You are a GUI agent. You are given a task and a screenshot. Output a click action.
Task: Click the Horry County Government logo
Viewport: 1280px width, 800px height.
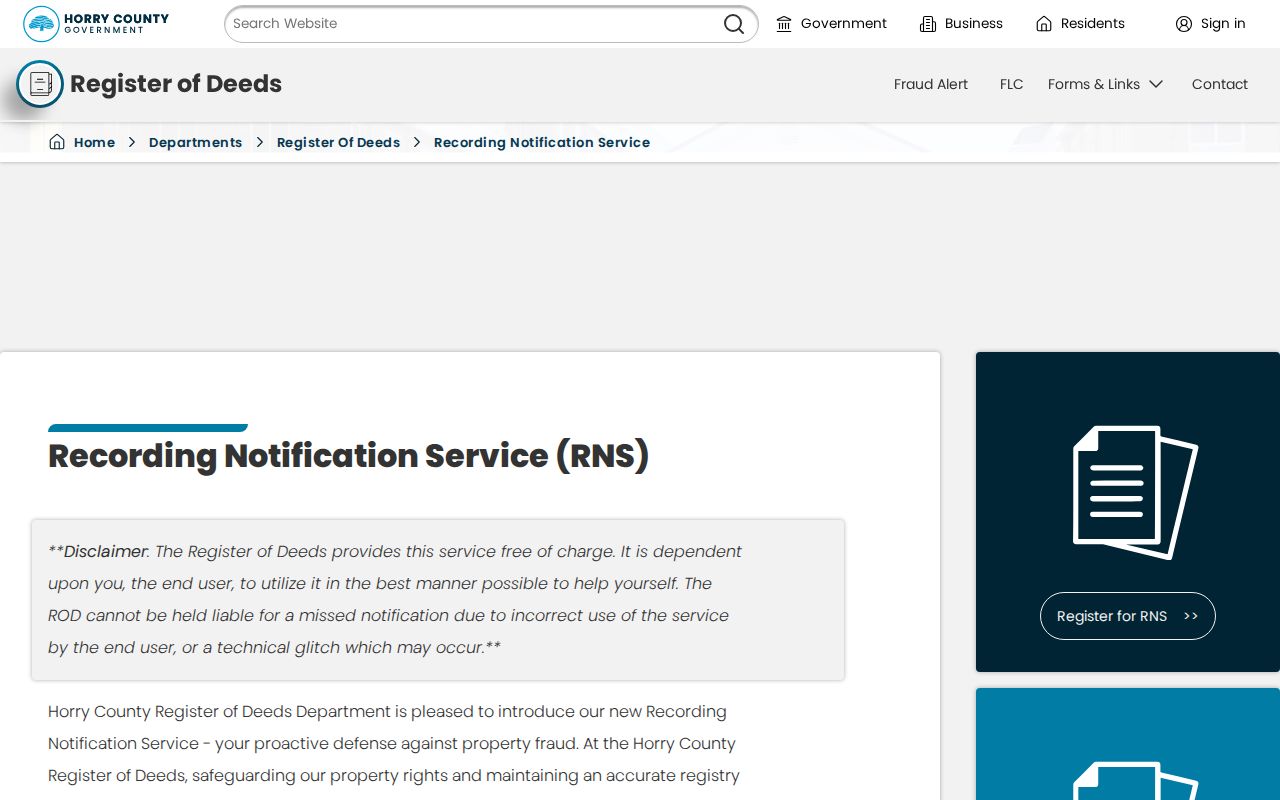pos(96,23)
